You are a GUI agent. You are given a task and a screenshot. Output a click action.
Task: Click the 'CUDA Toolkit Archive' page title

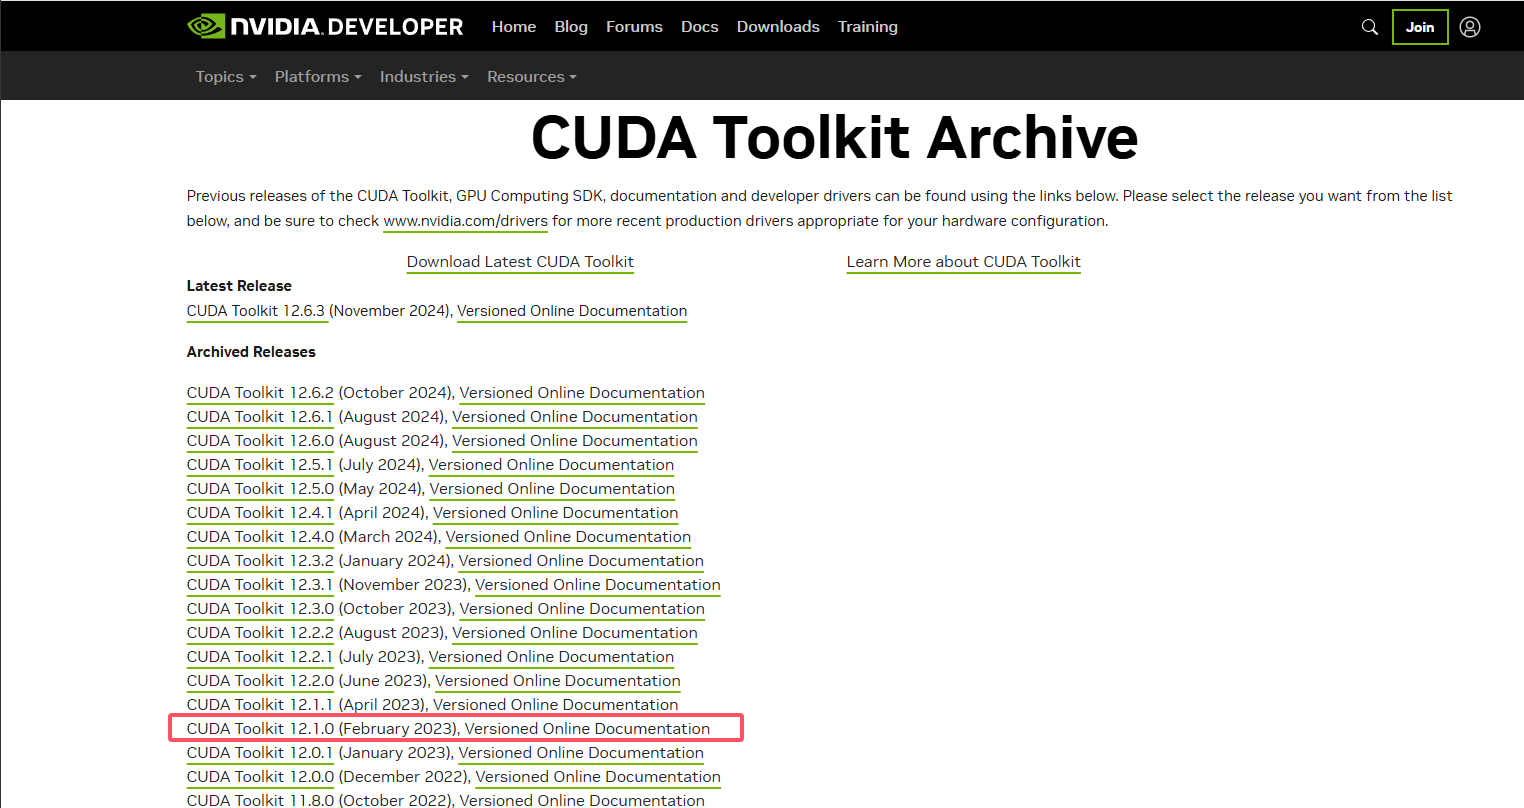click(834, 137)
